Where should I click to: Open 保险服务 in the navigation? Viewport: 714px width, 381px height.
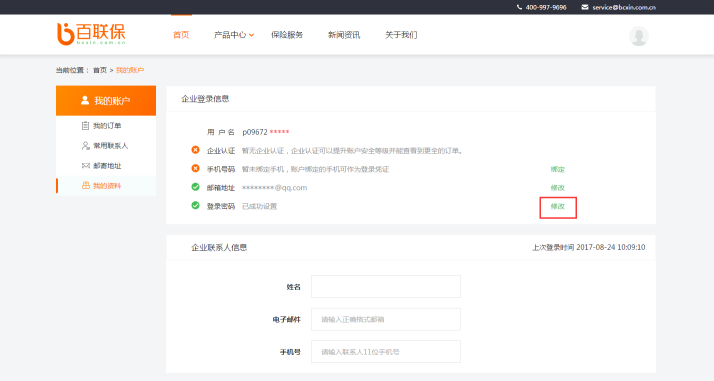click(287, 35)
